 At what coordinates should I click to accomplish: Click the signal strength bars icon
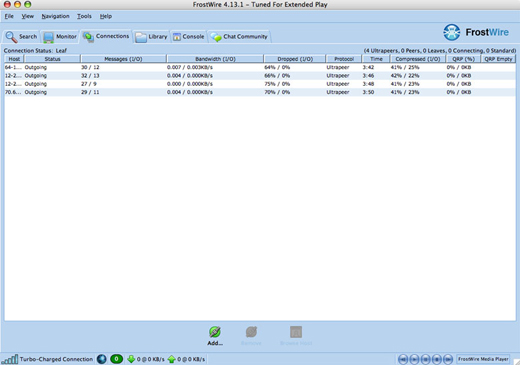point(10,359)
